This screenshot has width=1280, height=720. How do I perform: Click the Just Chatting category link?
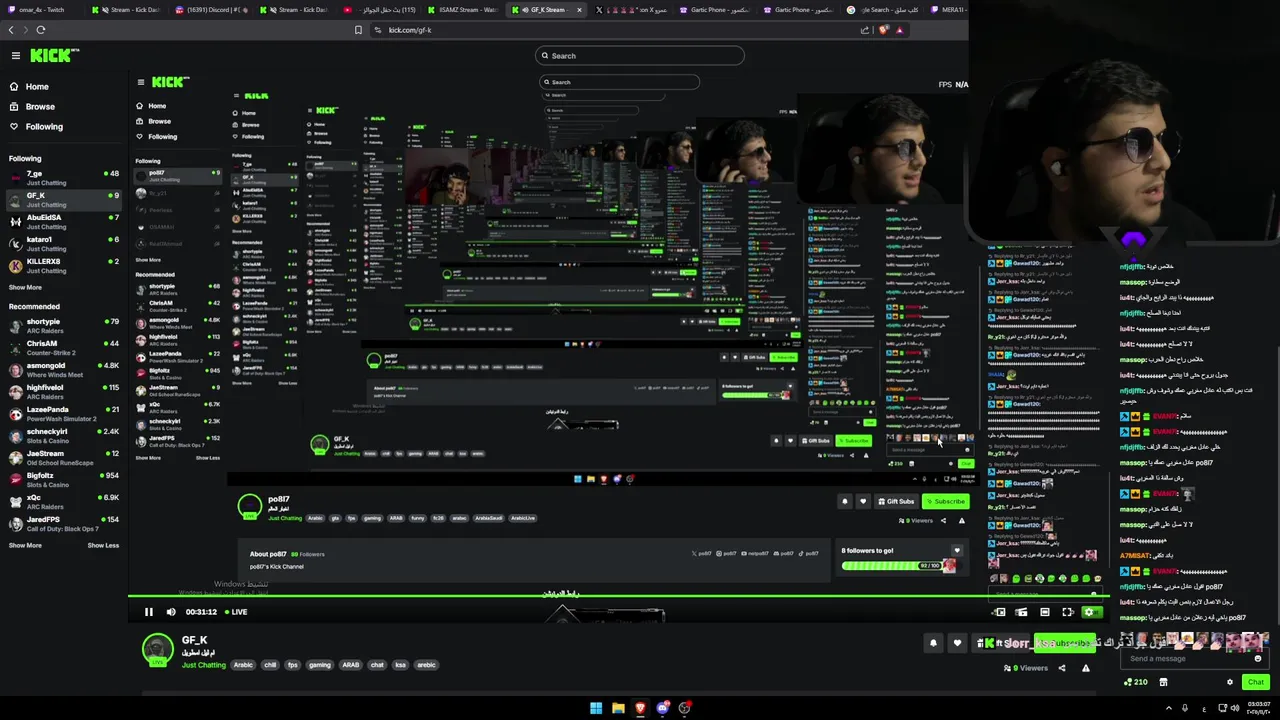click(x=204, y=665)
